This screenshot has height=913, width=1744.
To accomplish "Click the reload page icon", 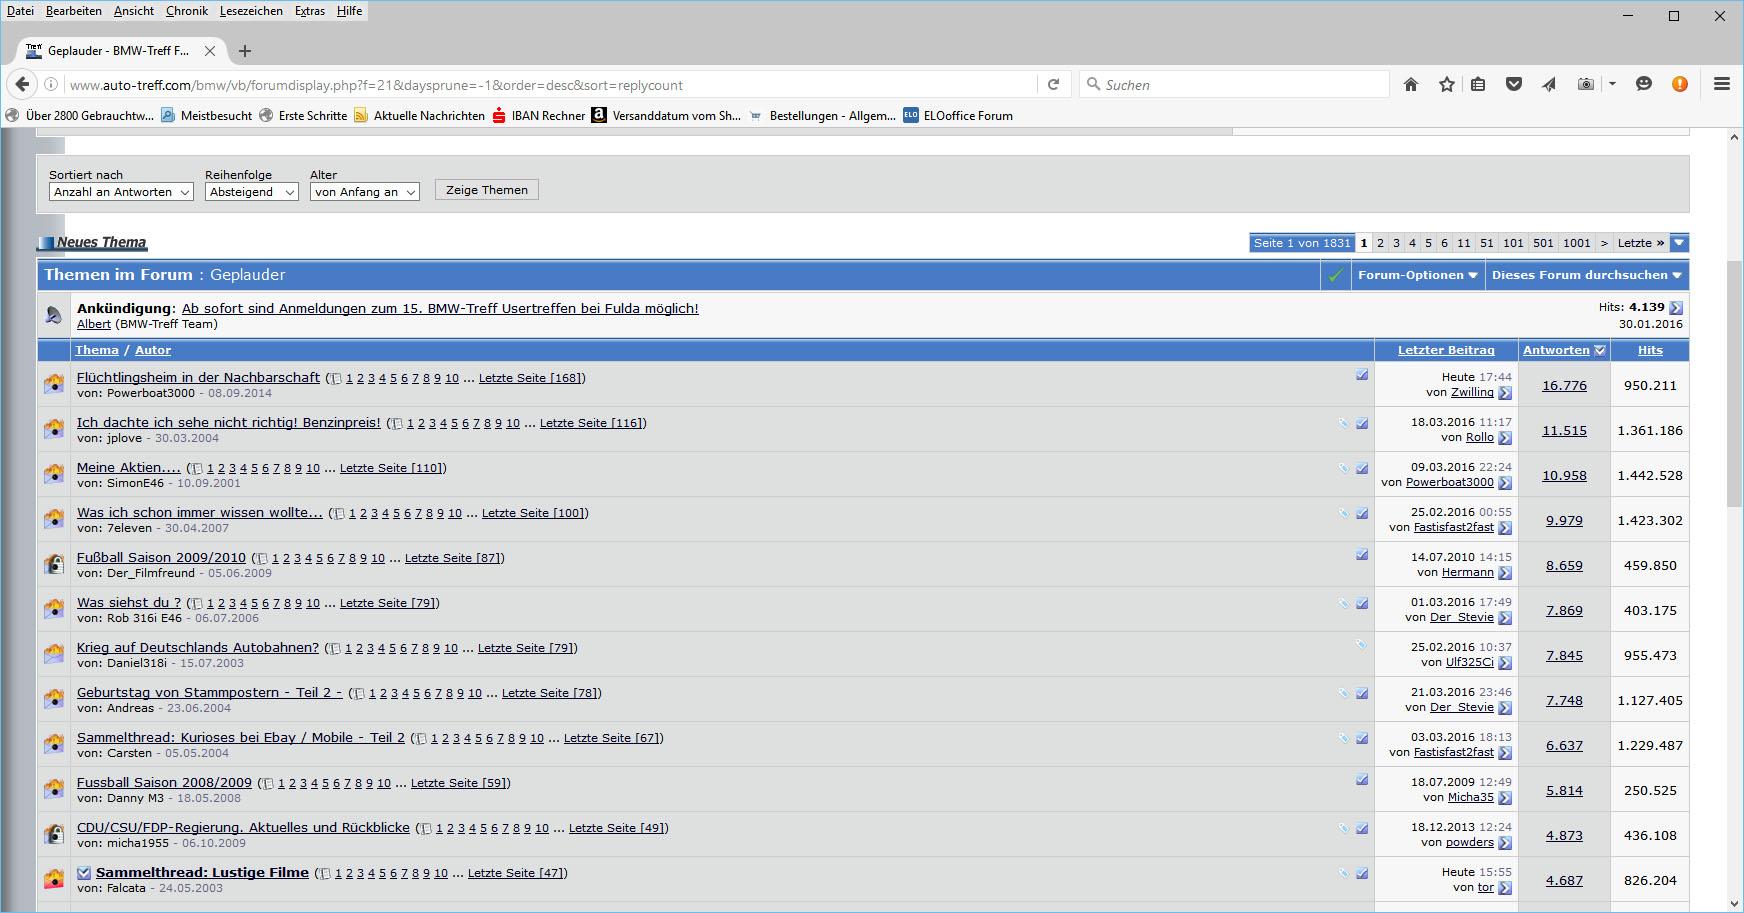I will pyautogui.click(x=1053, y=85).
